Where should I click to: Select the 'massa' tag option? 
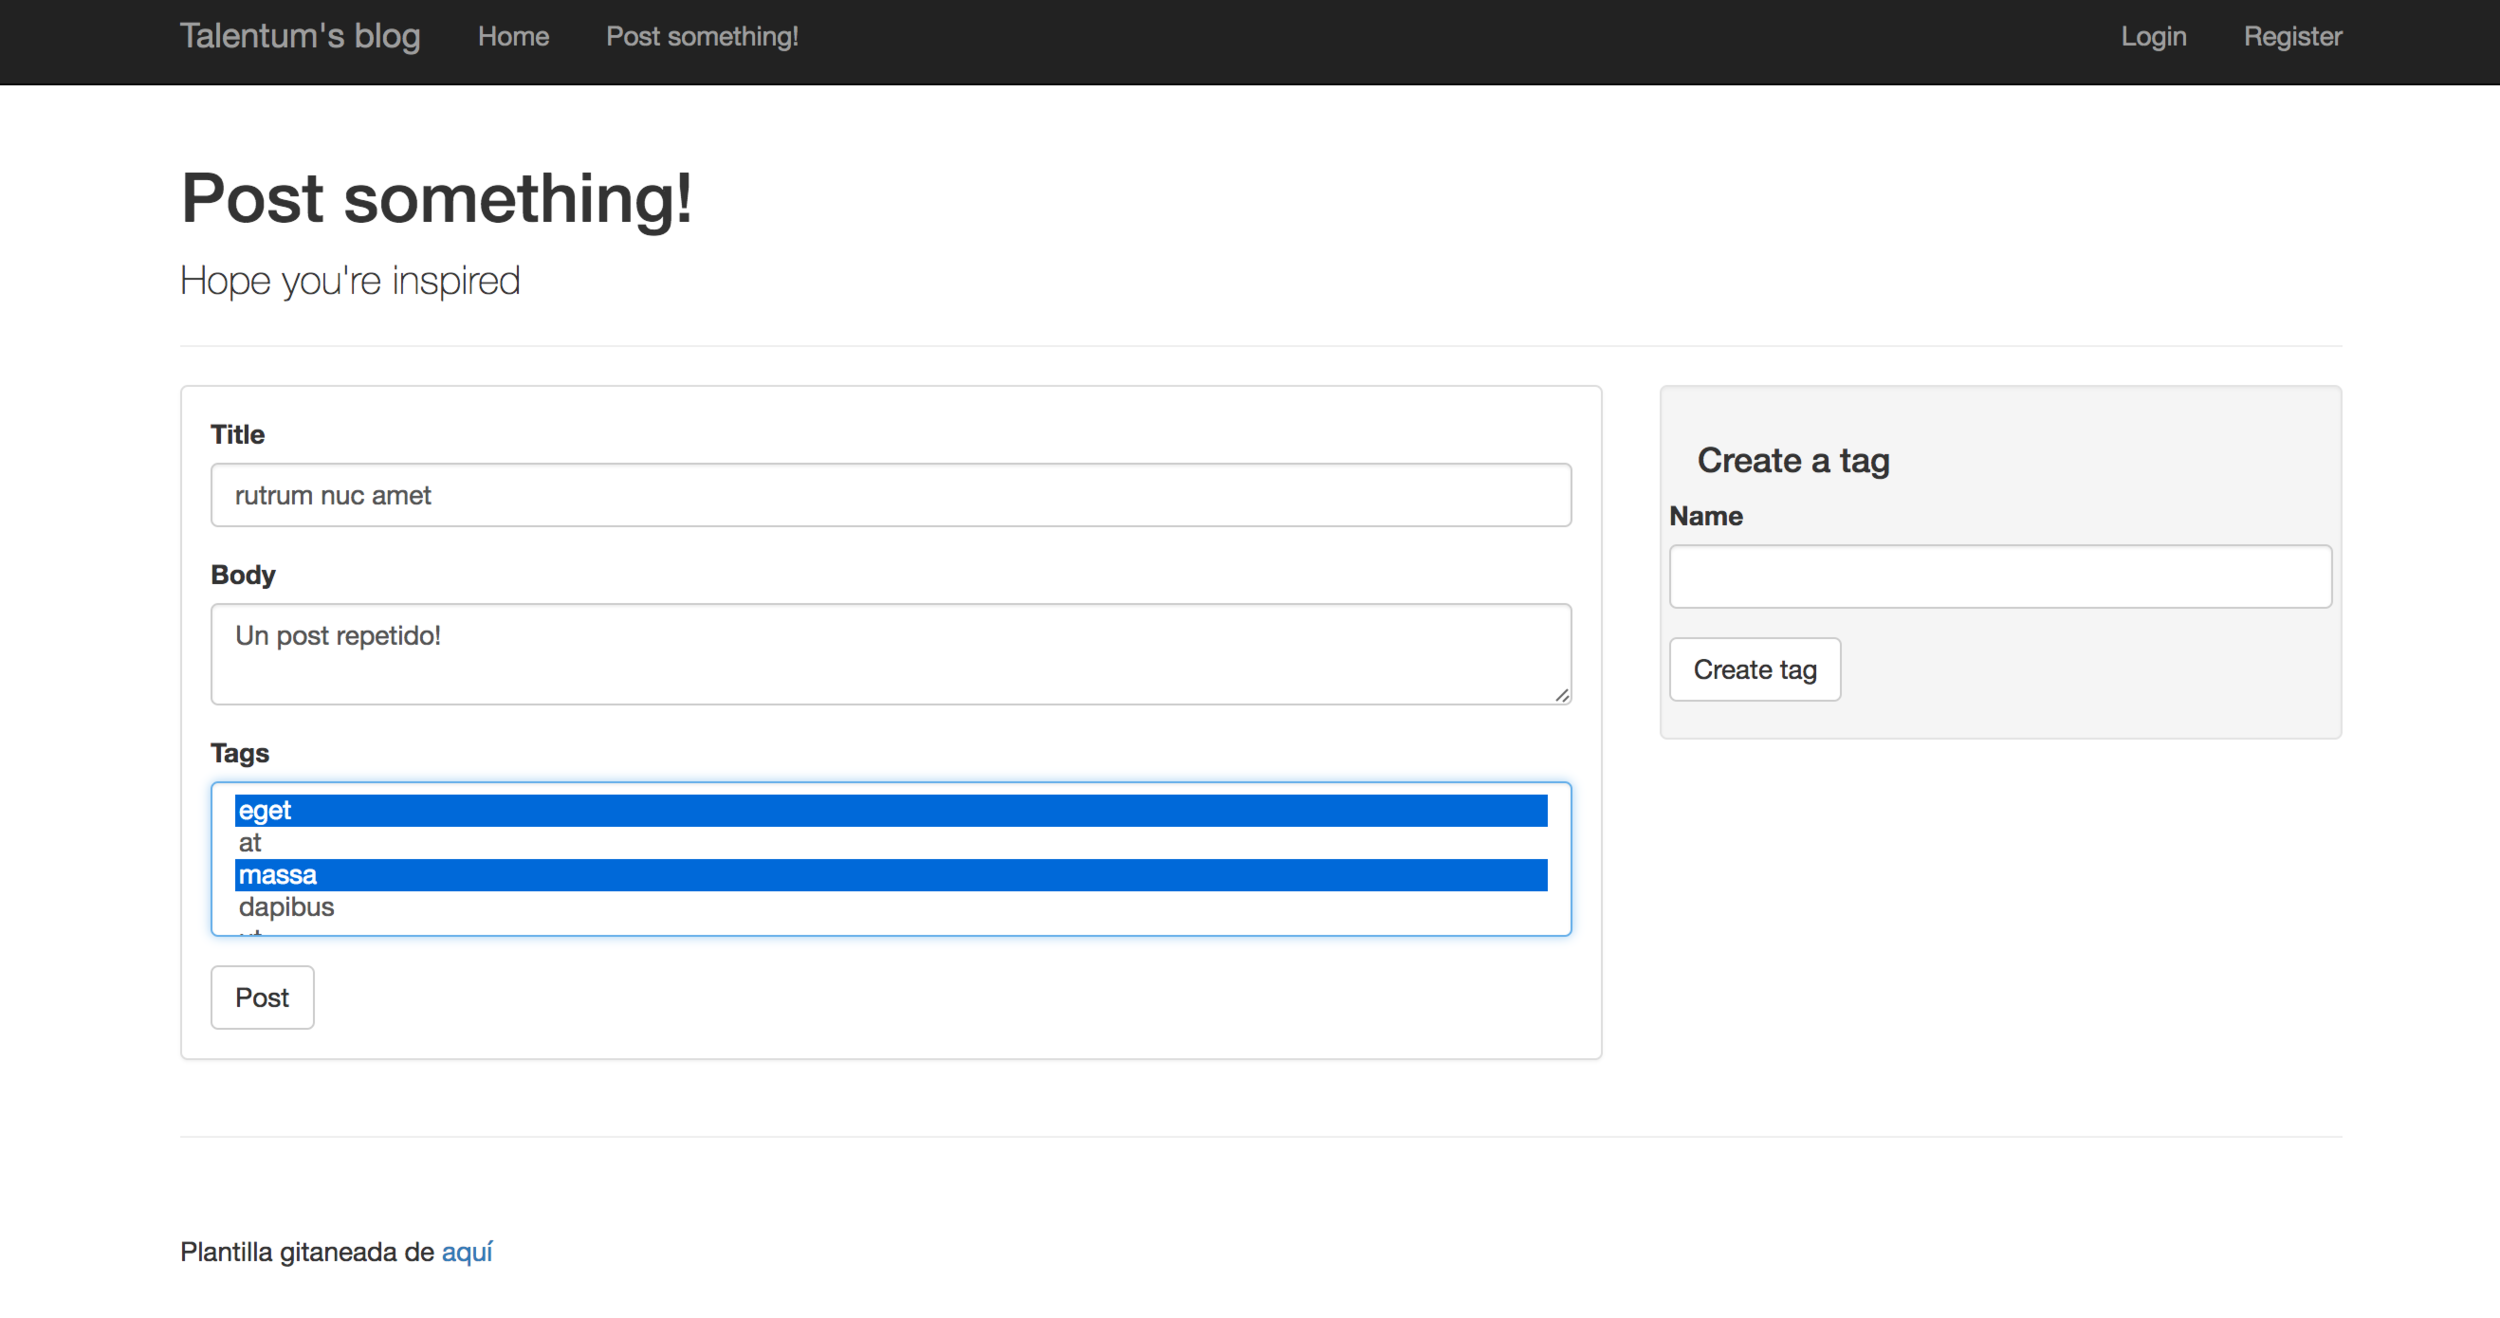(890, 875)
